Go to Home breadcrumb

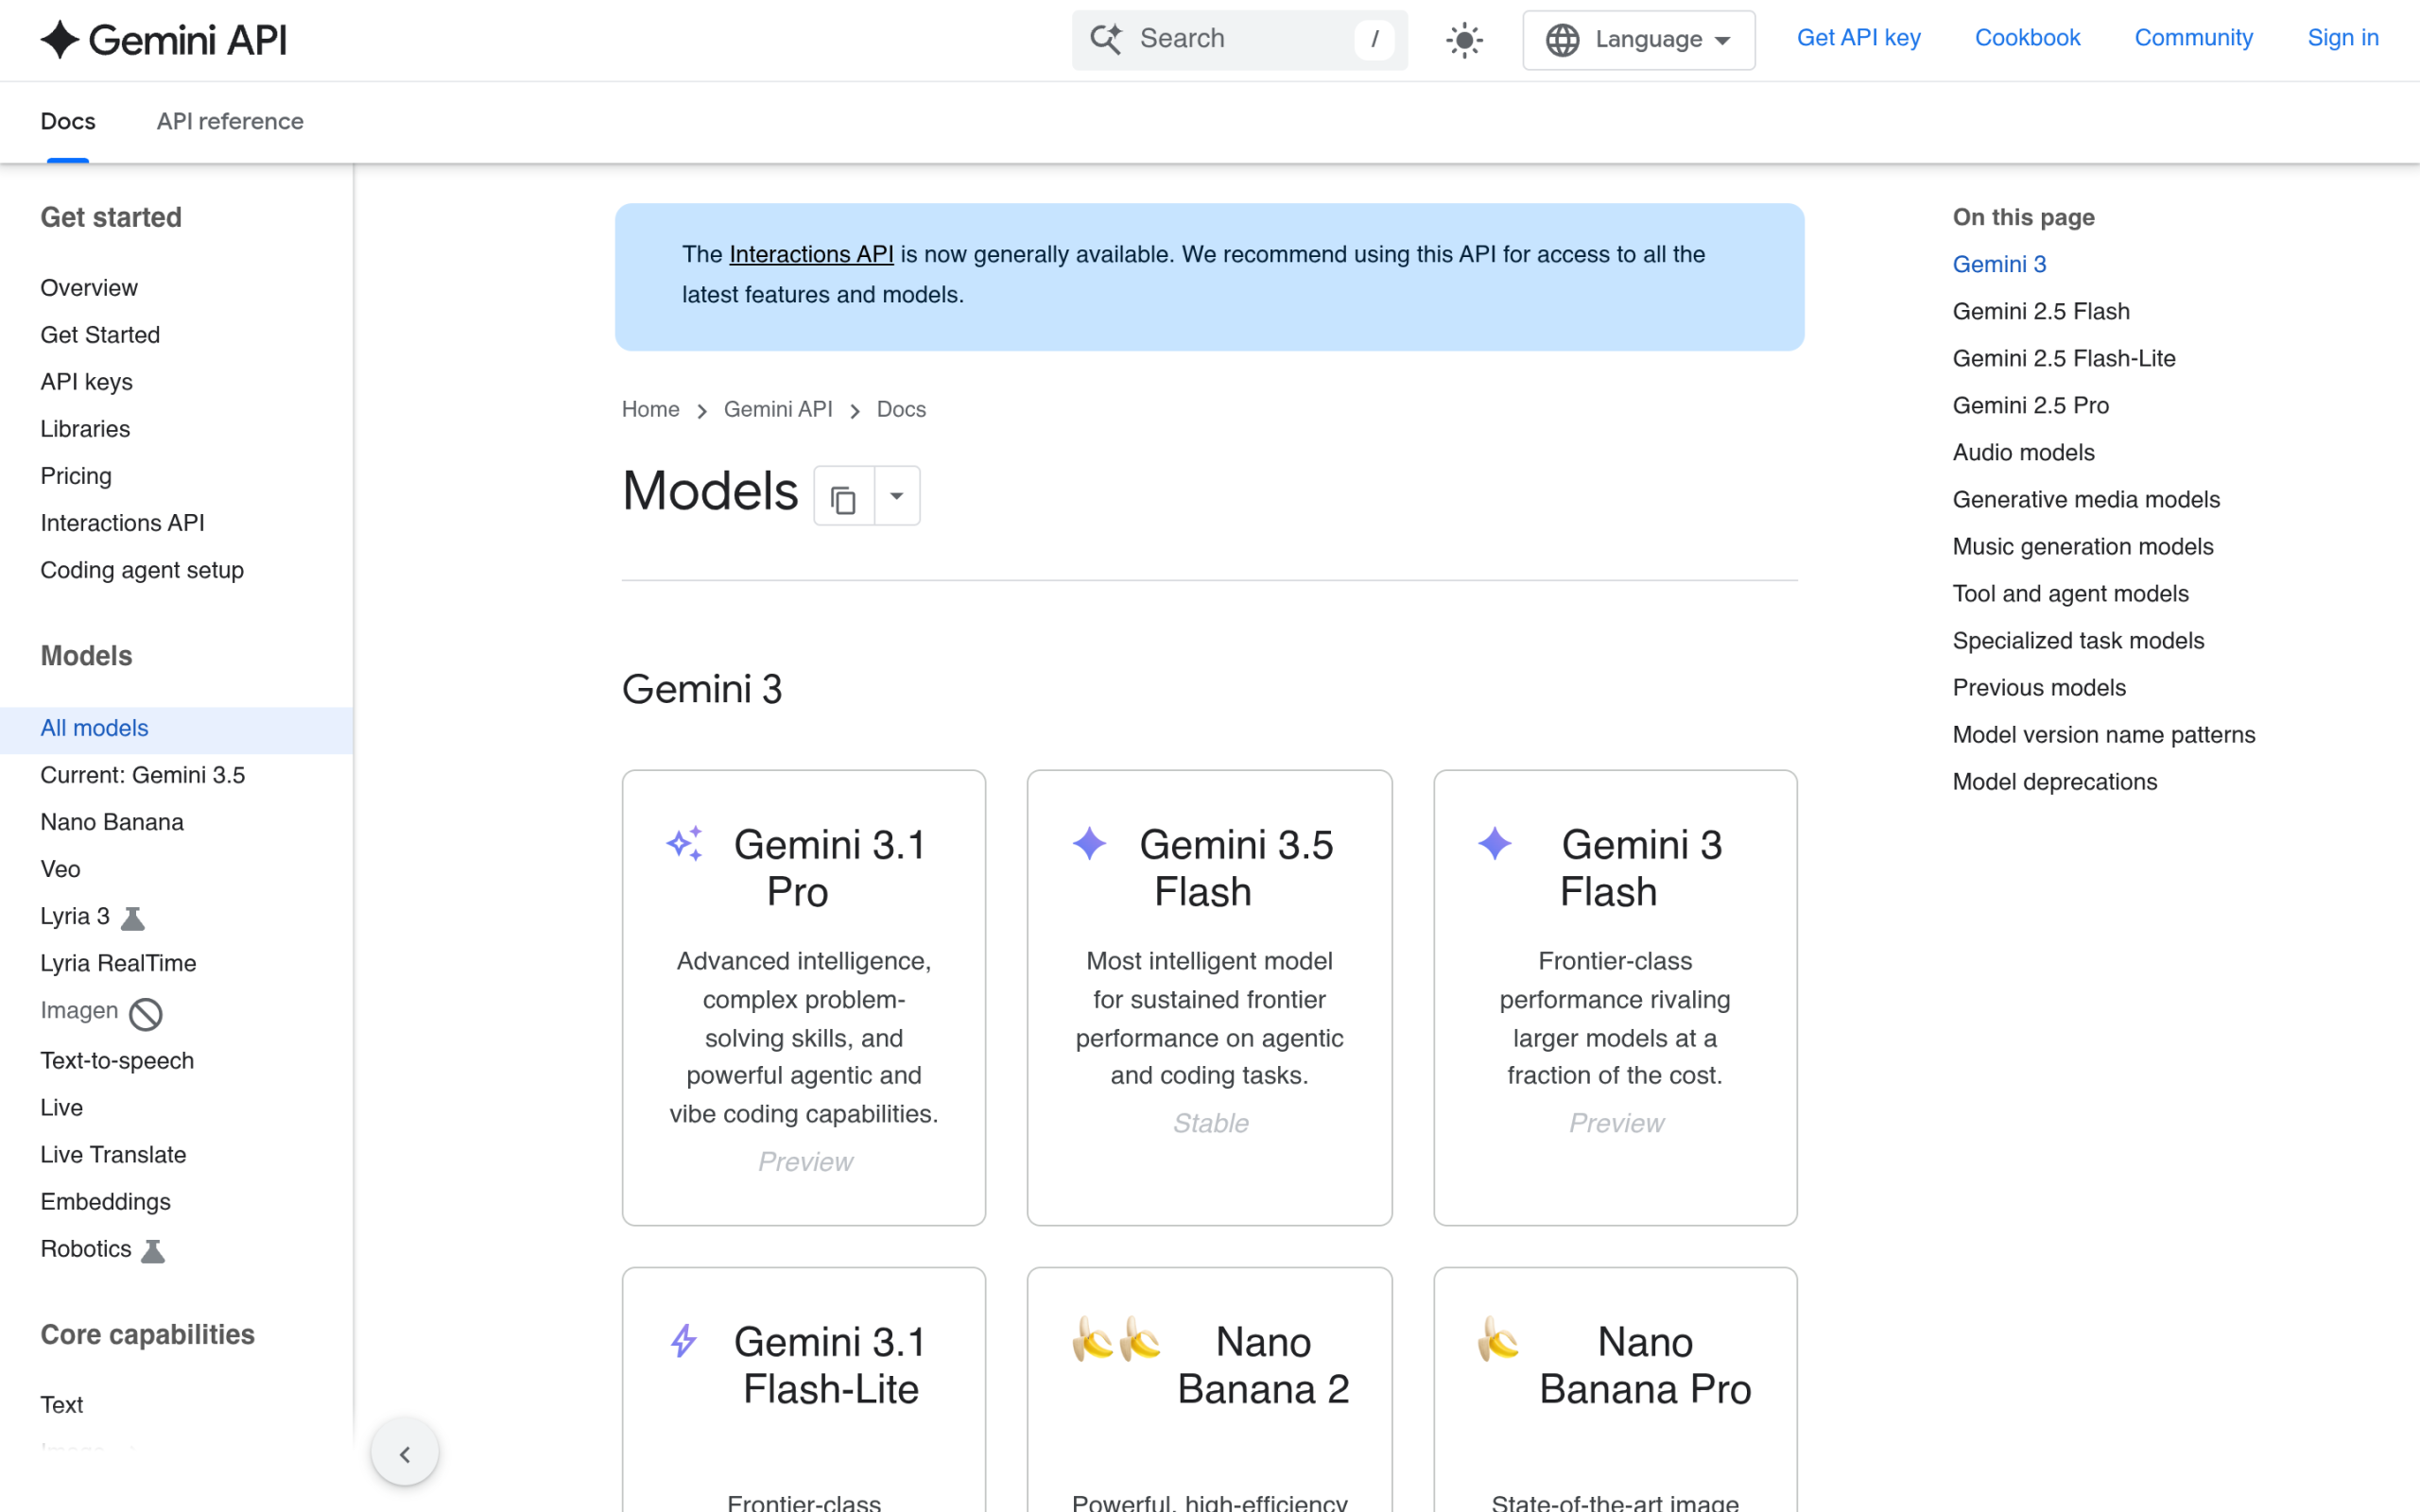tap(650, 409)
